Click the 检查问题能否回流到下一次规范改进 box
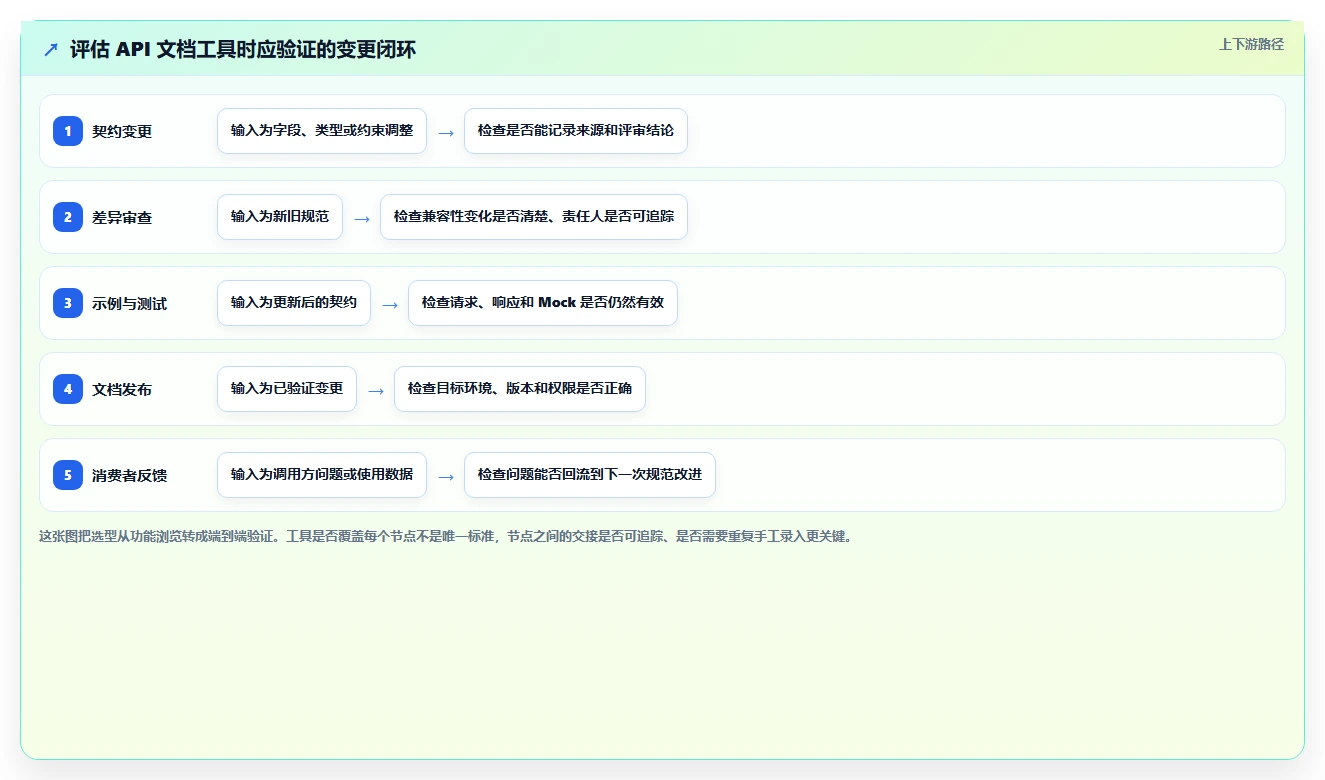Image resolution: width=1325 pixels, height=780 pixels. point(590,475)
